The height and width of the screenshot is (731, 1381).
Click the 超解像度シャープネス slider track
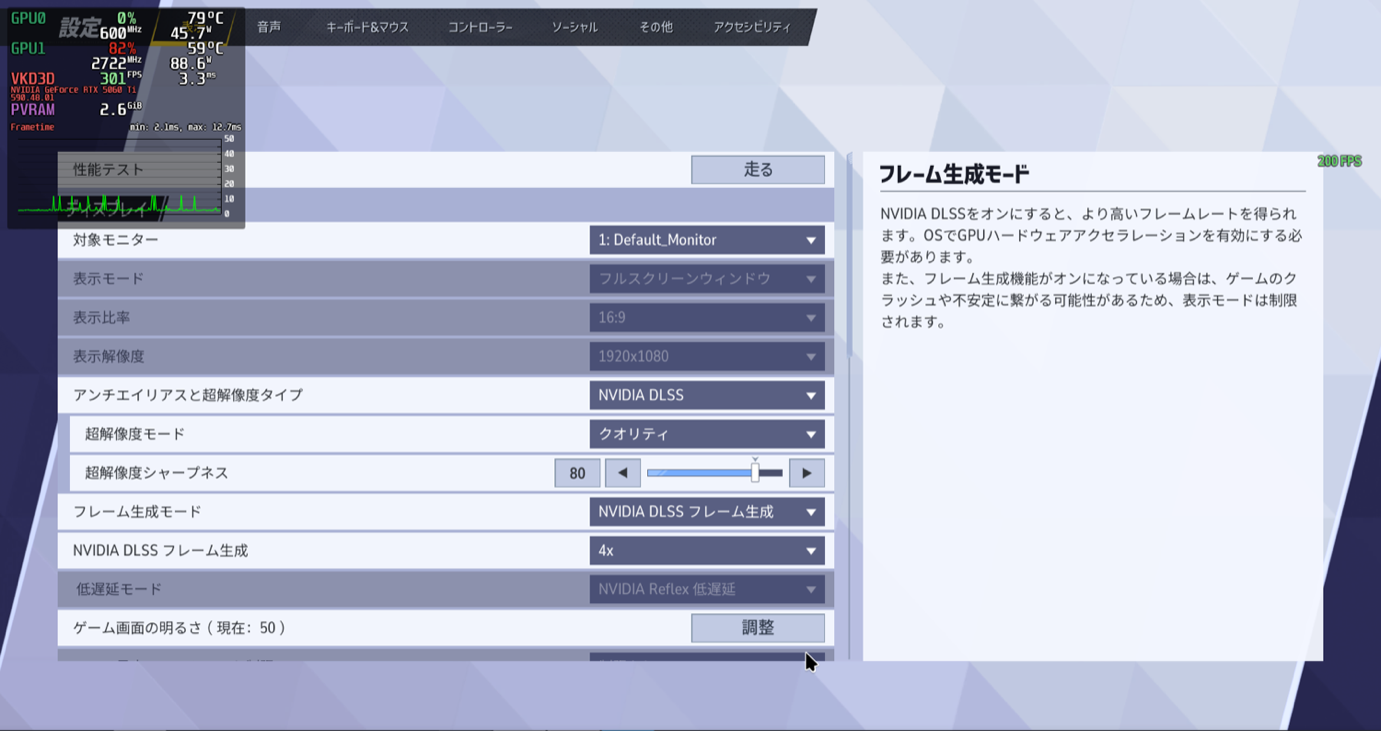[x=715, y=473]
